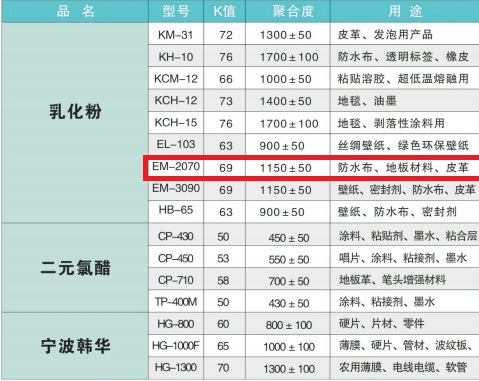Click polymerization value 430±50
This screenshot has height=381, width=479.
point(289,303)
